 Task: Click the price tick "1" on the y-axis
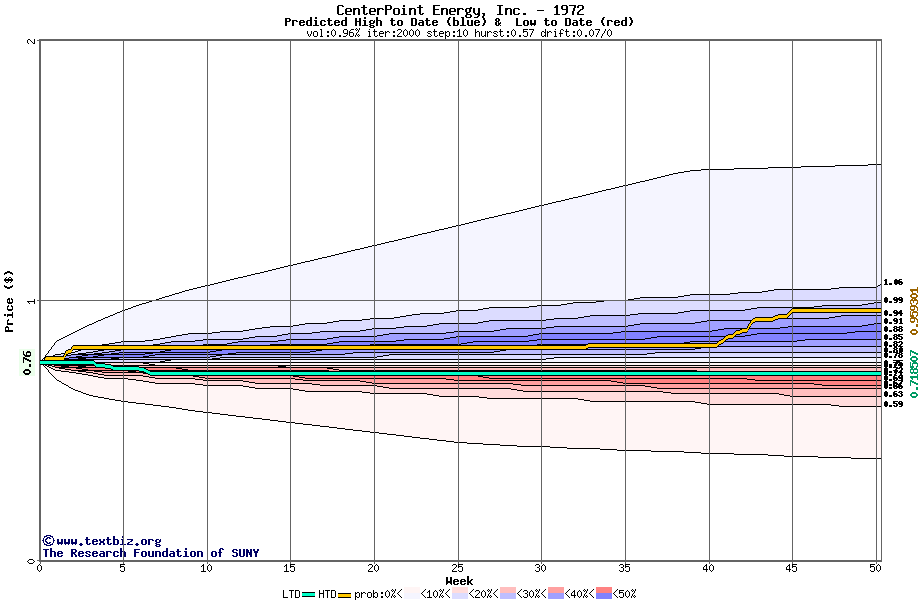click(x=32, y=301)
